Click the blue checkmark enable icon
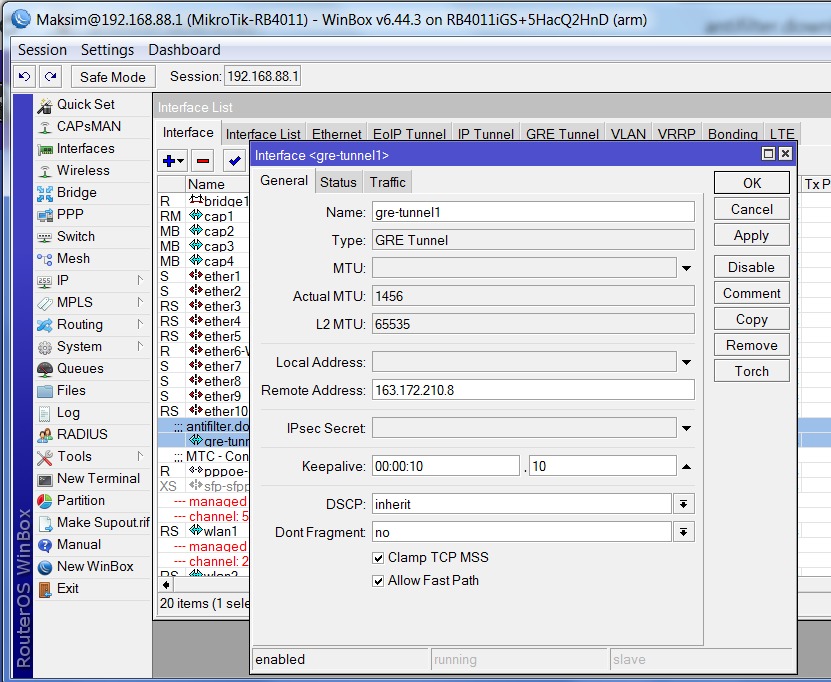The image size is (831, 682). click(234, 161)
